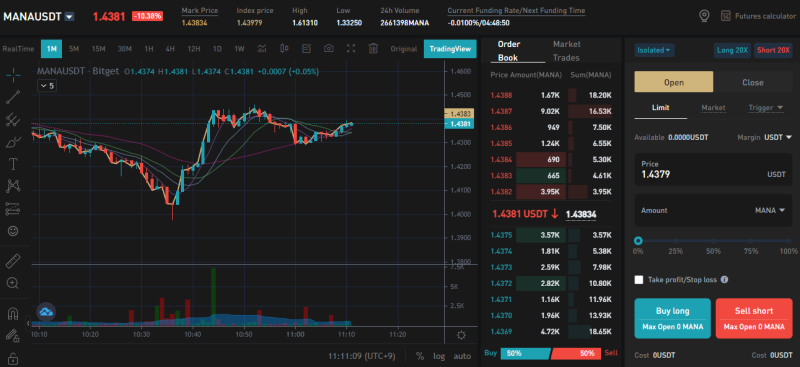Click the note edit icon in toolbar

point(307,48)
